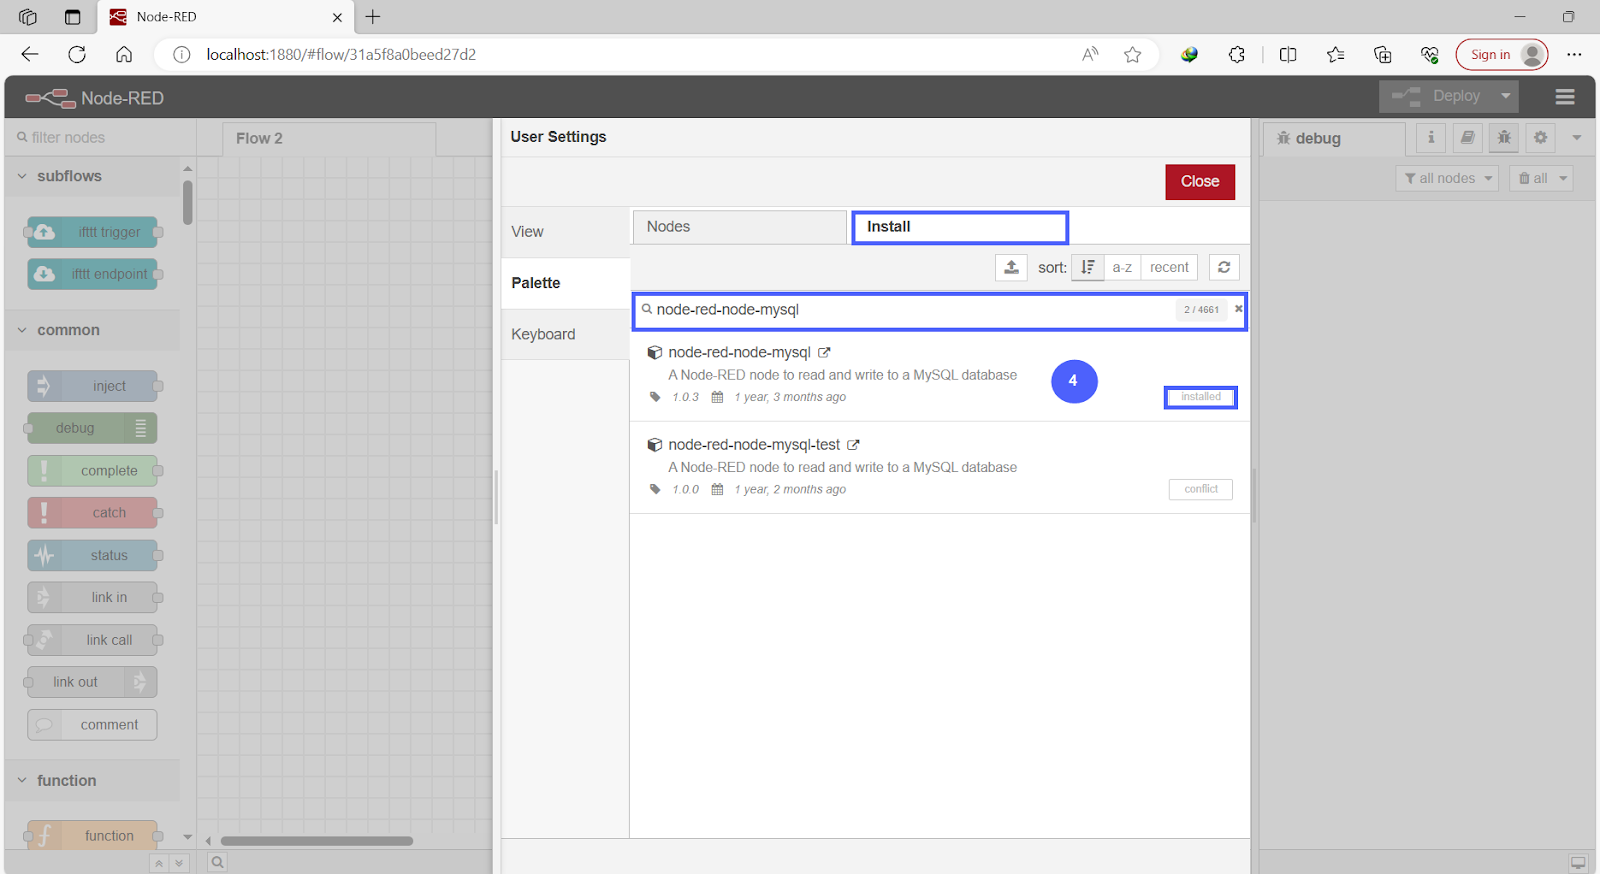Screen dimensions: 1600x874
Task: Select the ifttt trigger node
Action: (93, 232)
